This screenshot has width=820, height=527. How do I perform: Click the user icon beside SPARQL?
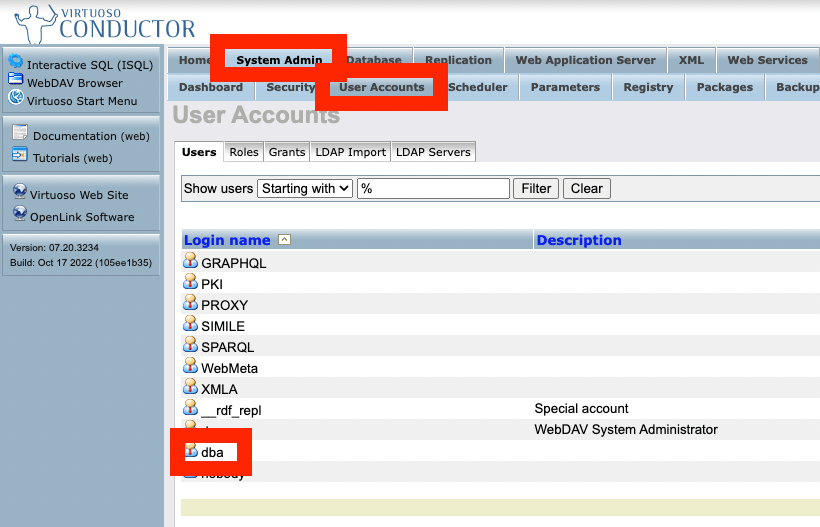tap(190, 344)
